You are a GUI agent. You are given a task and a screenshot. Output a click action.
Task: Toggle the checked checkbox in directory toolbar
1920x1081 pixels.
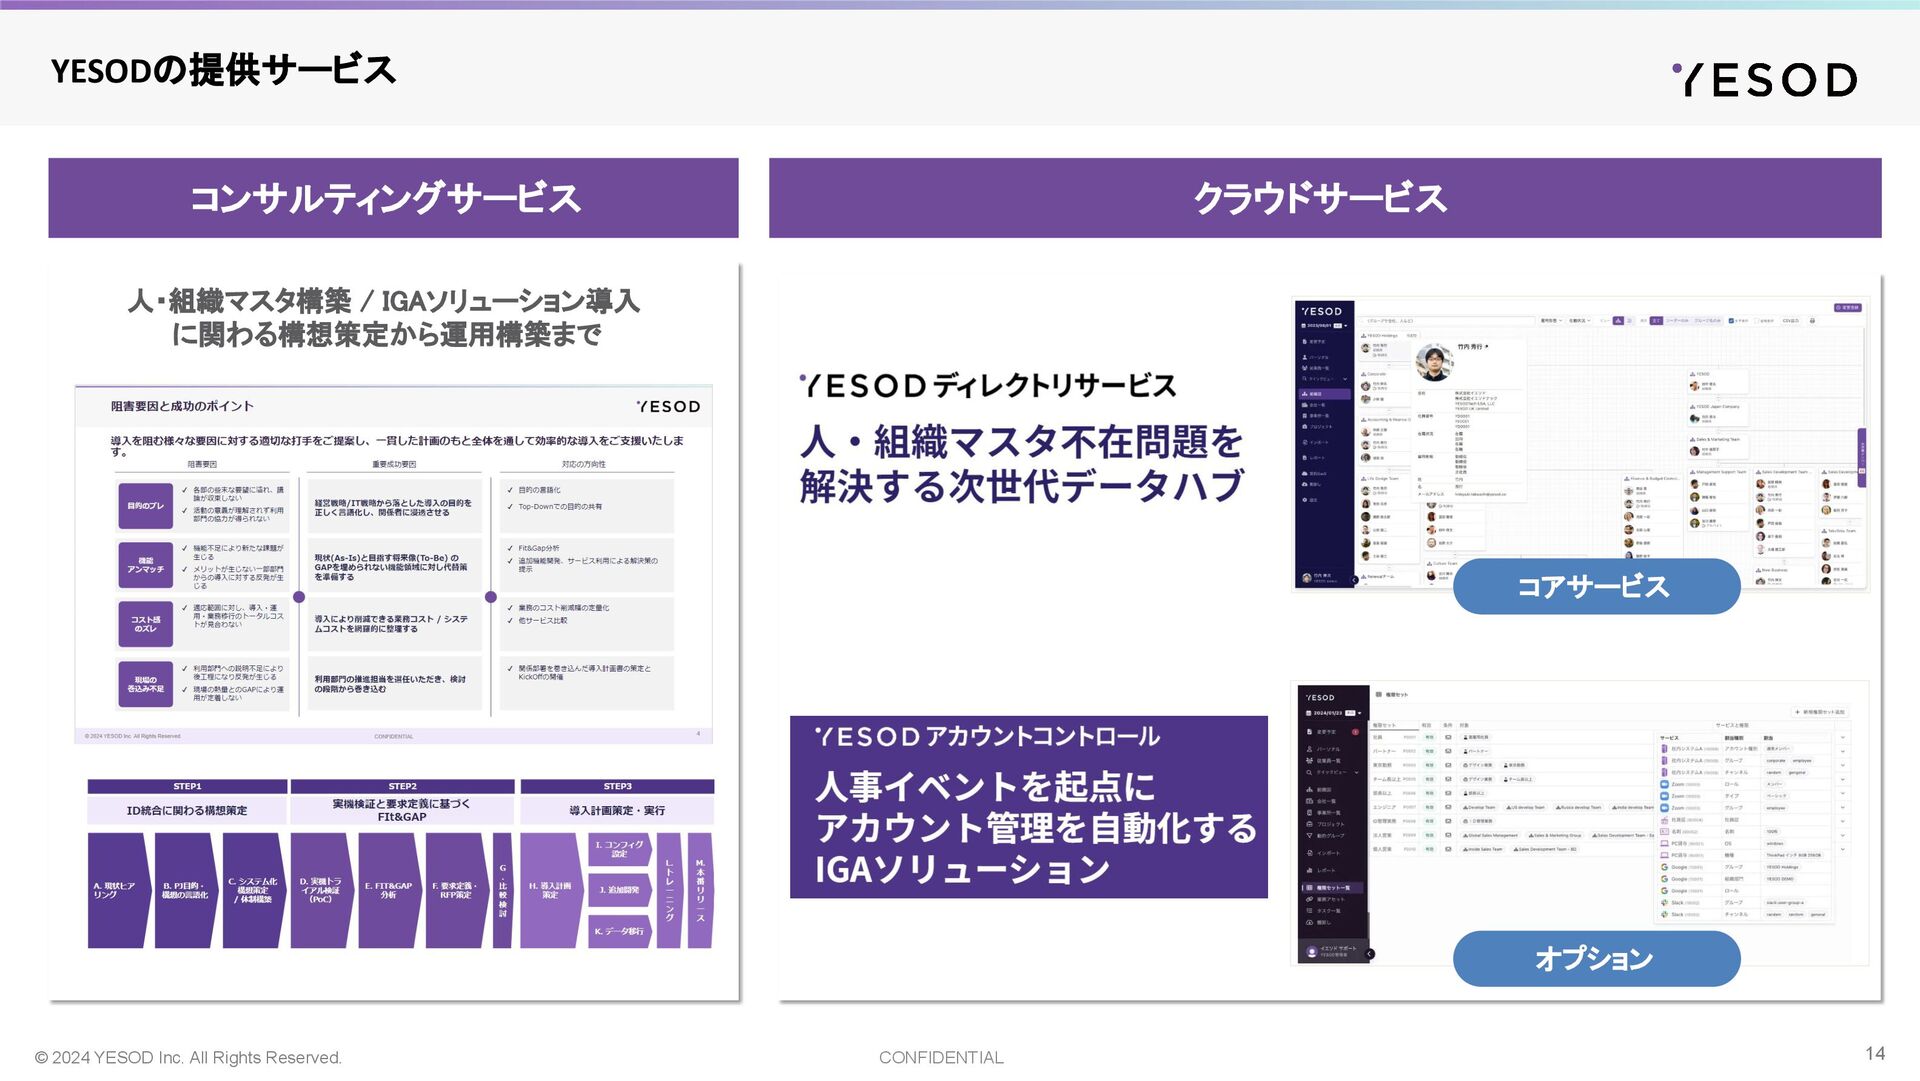point(1731,321)
